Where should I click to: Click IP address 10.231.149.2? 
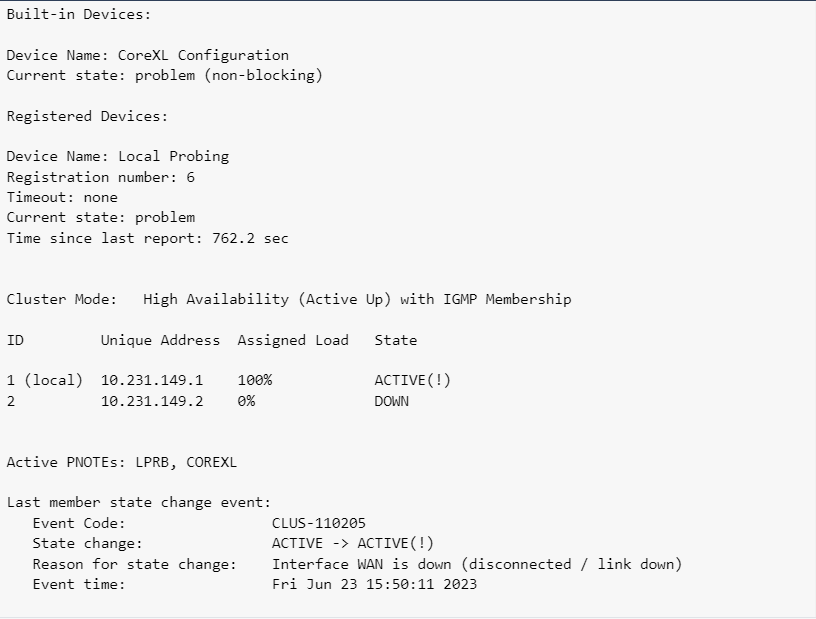coord(152,401)
